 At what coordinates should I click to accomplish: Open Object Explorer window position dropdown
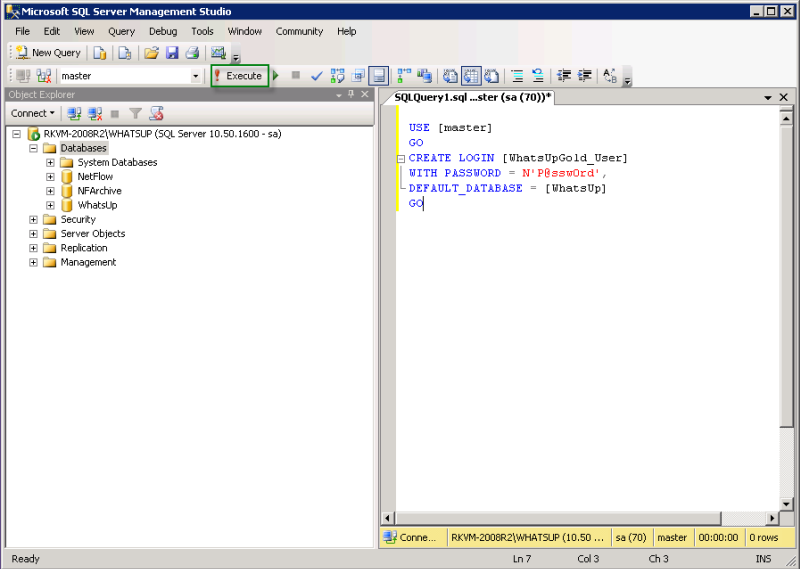(338, 95)
